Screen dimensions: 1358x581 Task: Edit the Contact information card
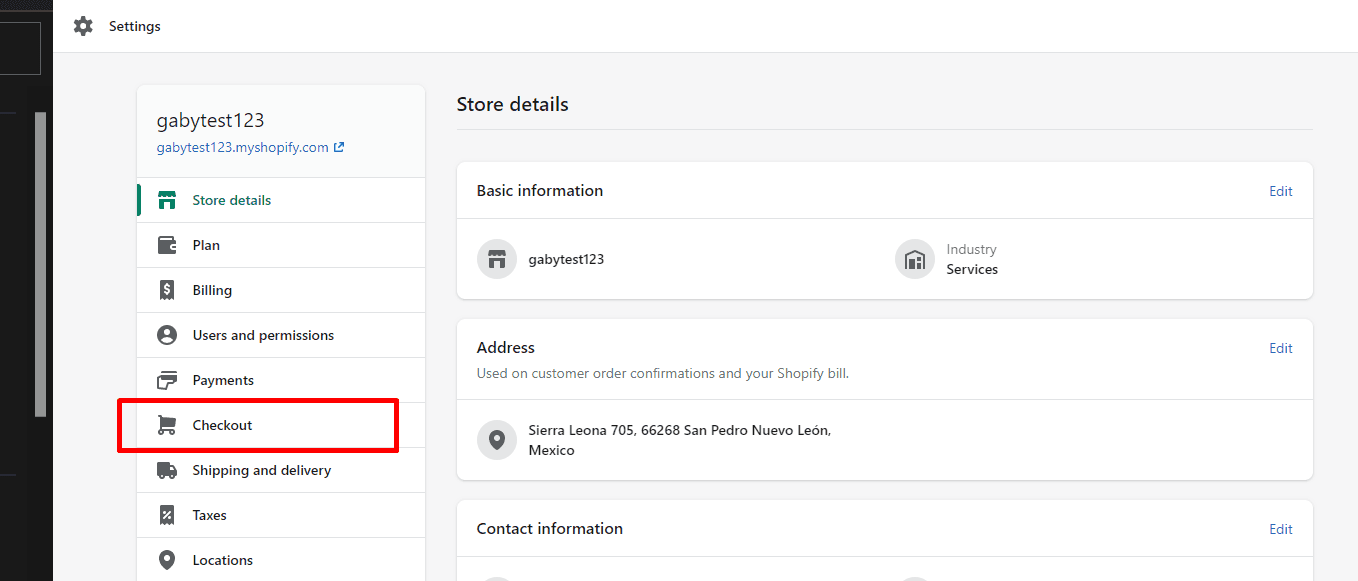1281,529
